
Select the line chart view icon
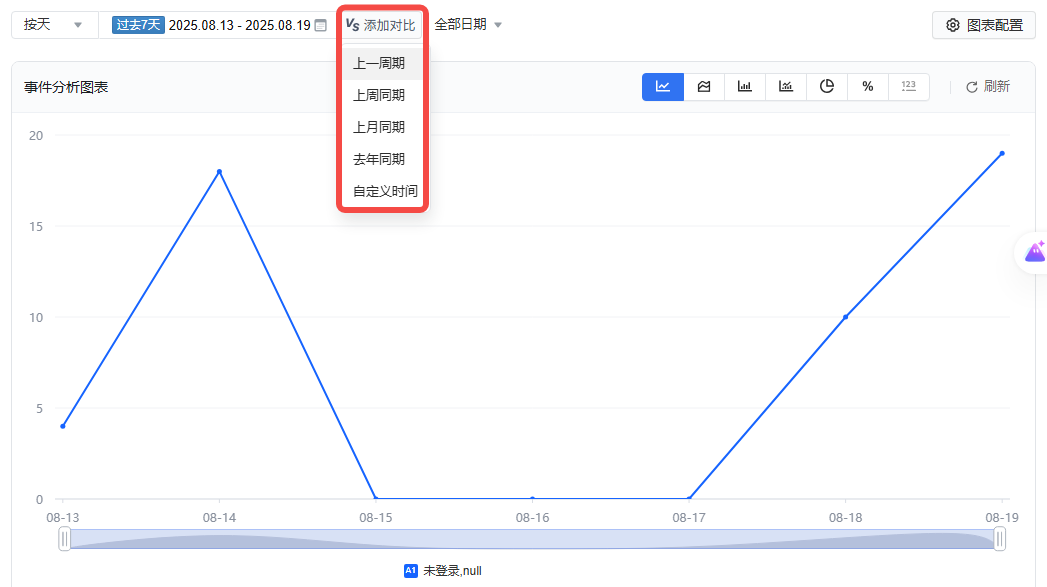click(662, 87)
